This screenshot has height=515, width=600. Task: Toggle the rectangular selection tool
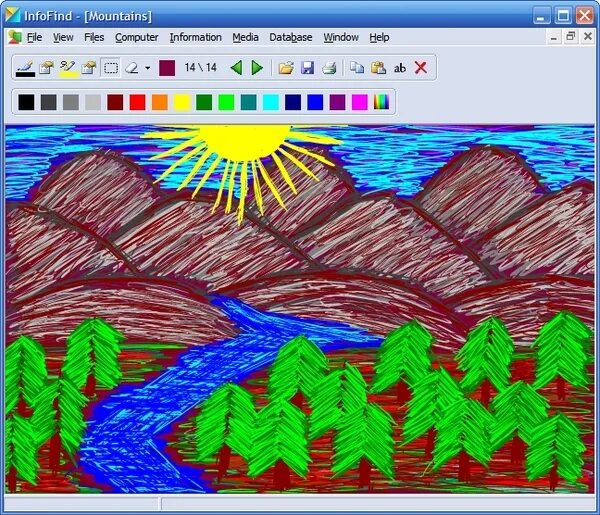(x=111, y=68)
